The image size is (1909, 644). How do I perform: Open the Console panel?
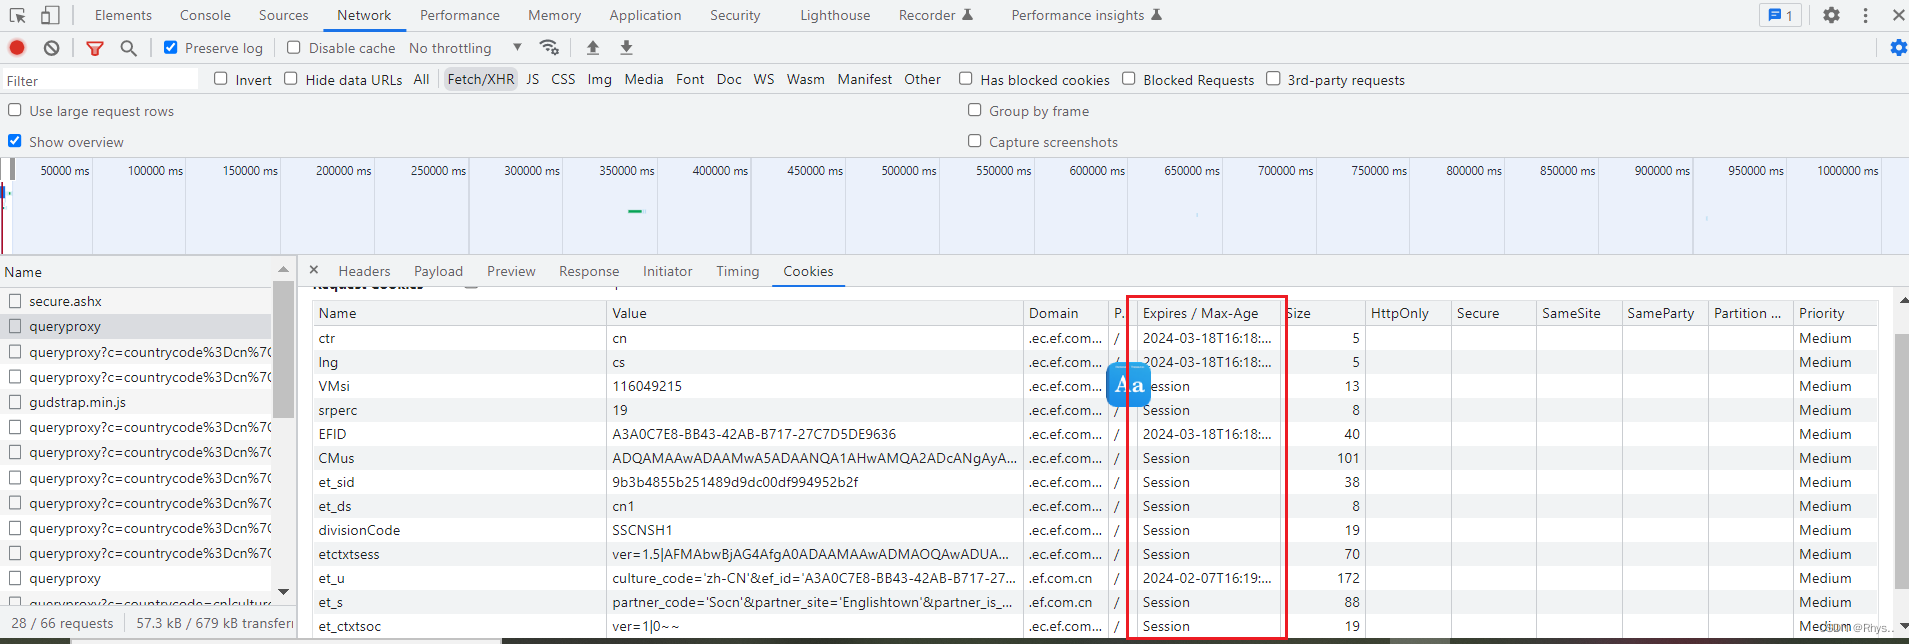pos(205,15)
